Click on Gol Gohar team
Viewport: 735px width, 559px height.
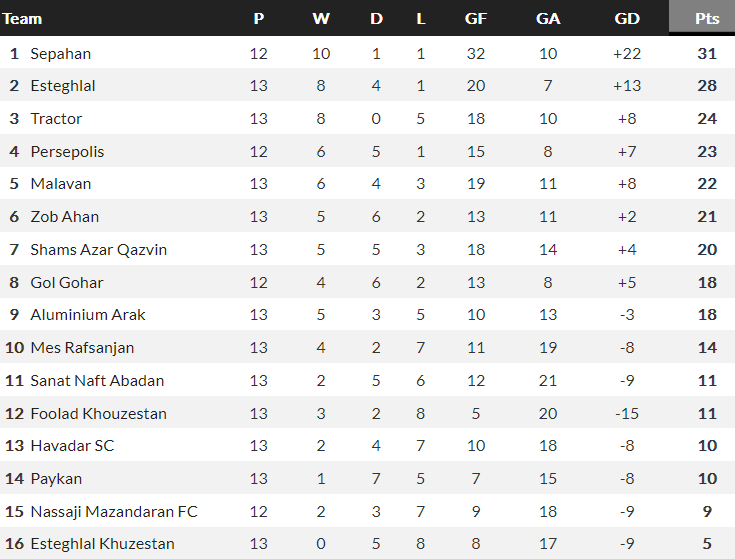click(x=67, y=283)
